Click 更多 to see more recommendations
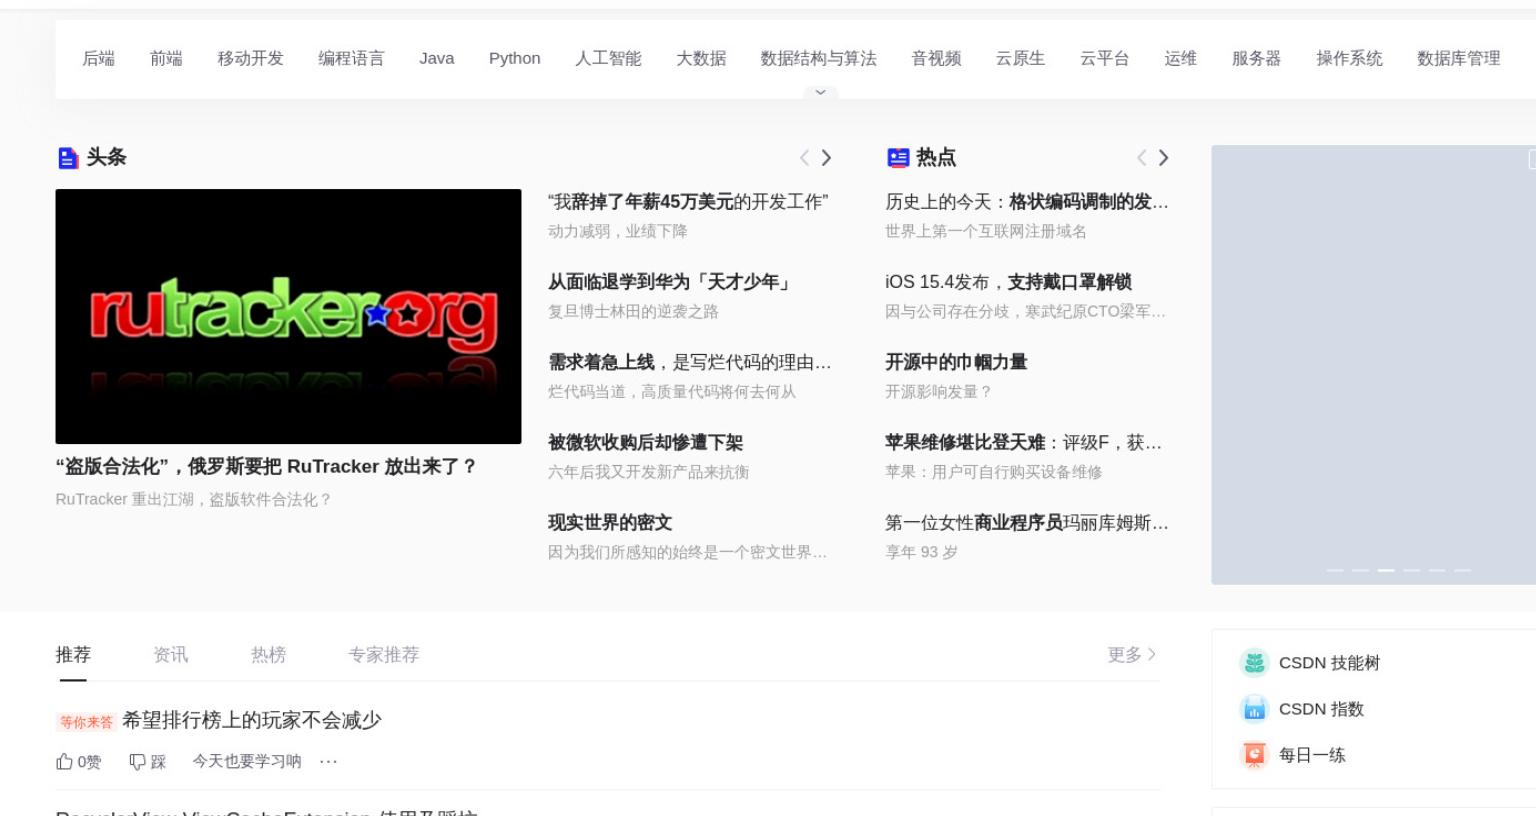Image resolution: width=1536 pixels, height=816 pixels. click(1132, 655)
